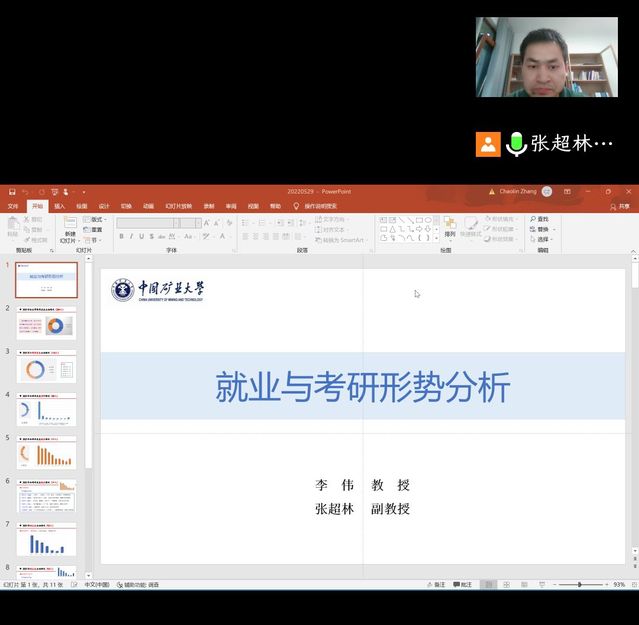Open the 备注 (Notes) pane from status bar
639x625 pixels.
pos(435,584)
